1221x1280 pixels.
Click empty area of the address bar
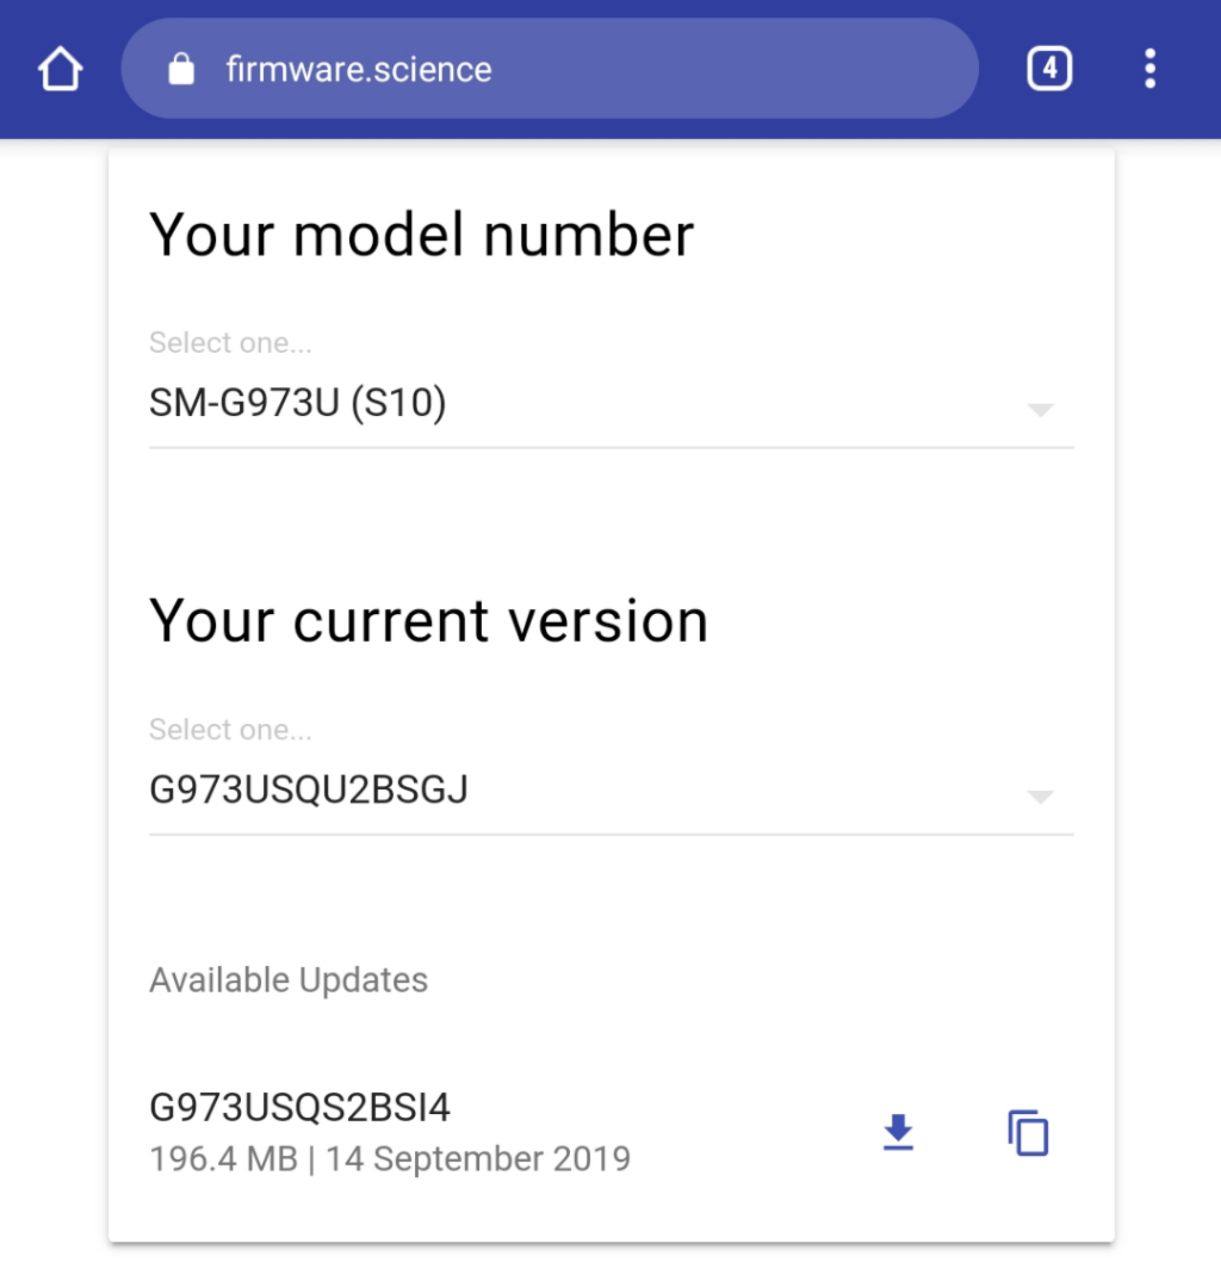coord(730,69)
